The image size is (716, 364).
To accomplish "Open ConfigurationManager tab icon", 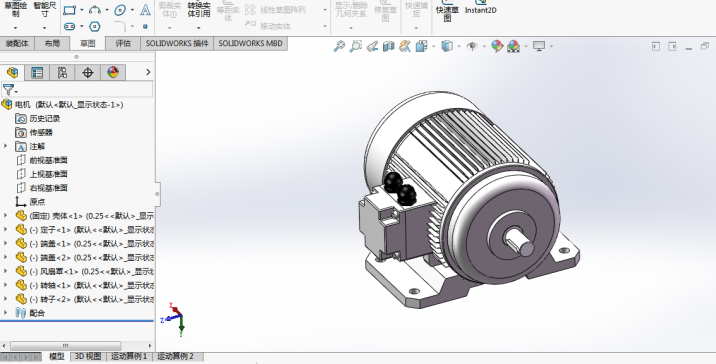I will 62,72.
